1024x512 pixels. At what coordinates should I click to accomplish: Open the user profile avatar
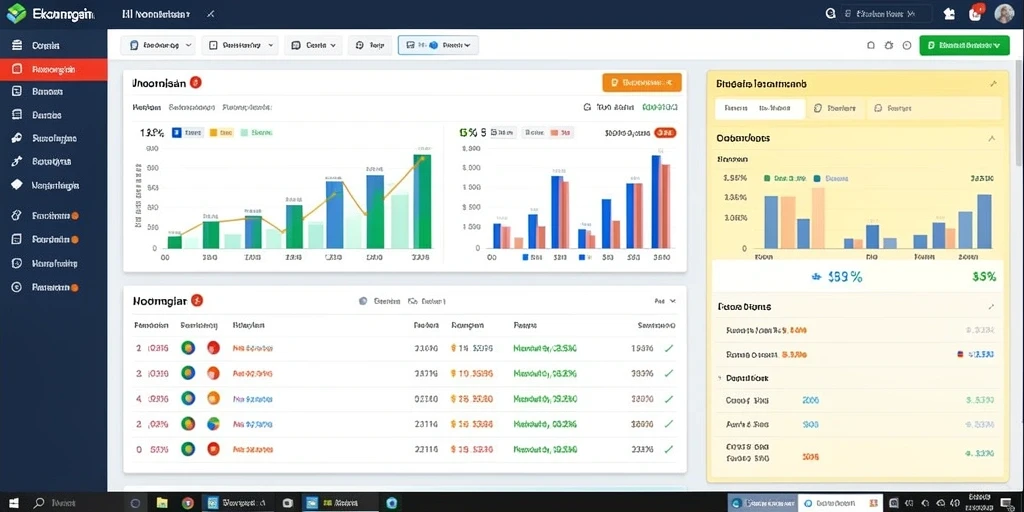point(1004,13)
